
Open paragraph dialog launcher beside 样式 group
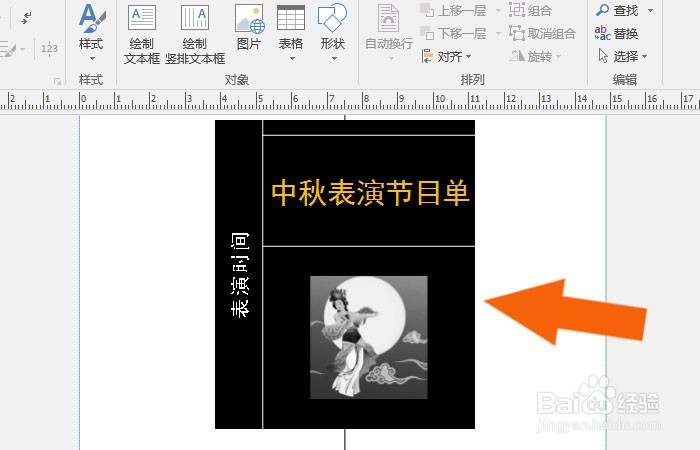pos(57,81)
